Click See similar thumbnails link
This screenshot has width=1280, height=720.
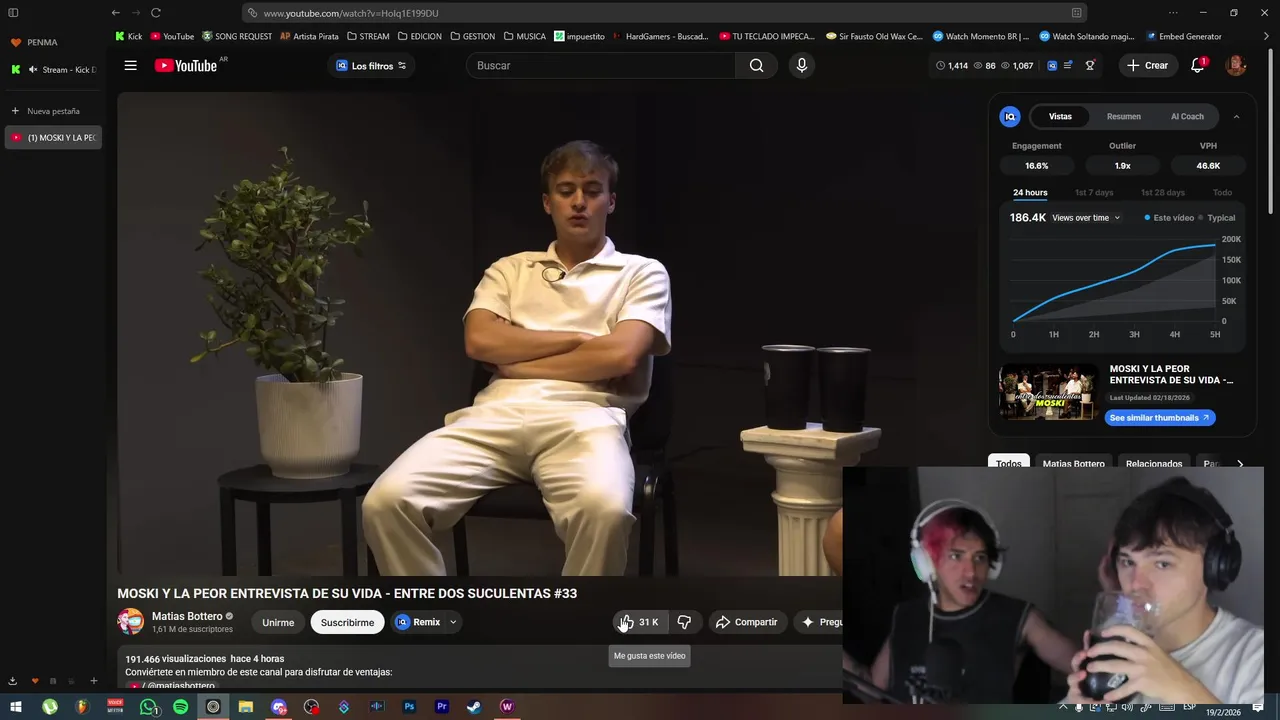[1160, 418]
